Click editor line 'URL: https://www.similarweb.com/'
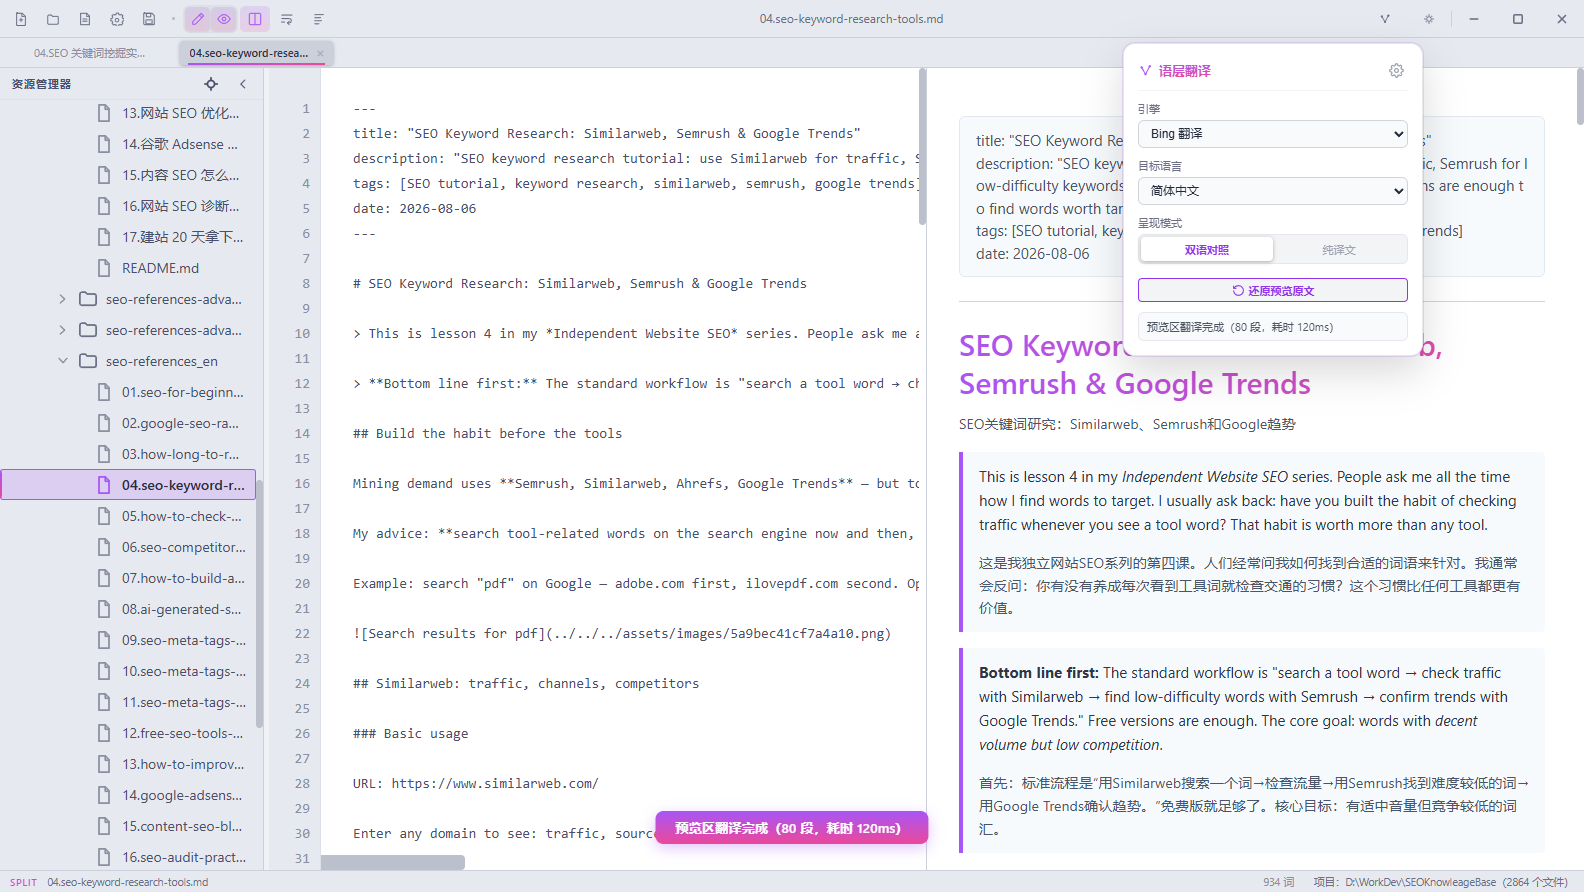This screenshot has width=1584, height=892. (x=475, y=784)
